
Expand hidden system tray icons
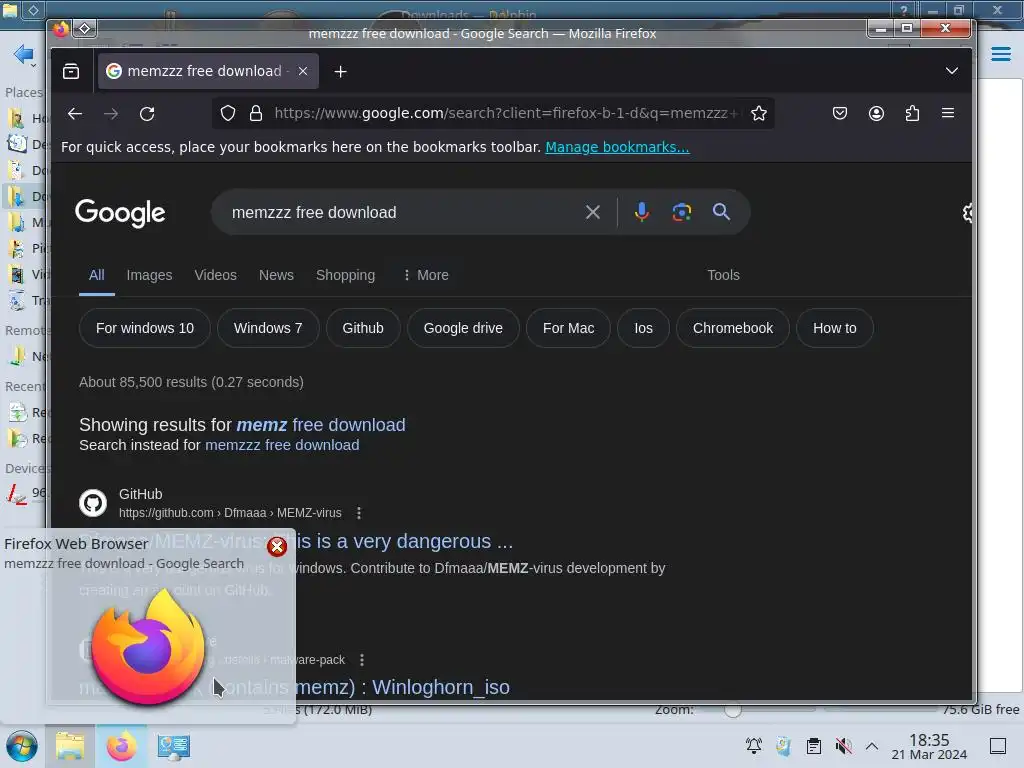tap(872, 745)
